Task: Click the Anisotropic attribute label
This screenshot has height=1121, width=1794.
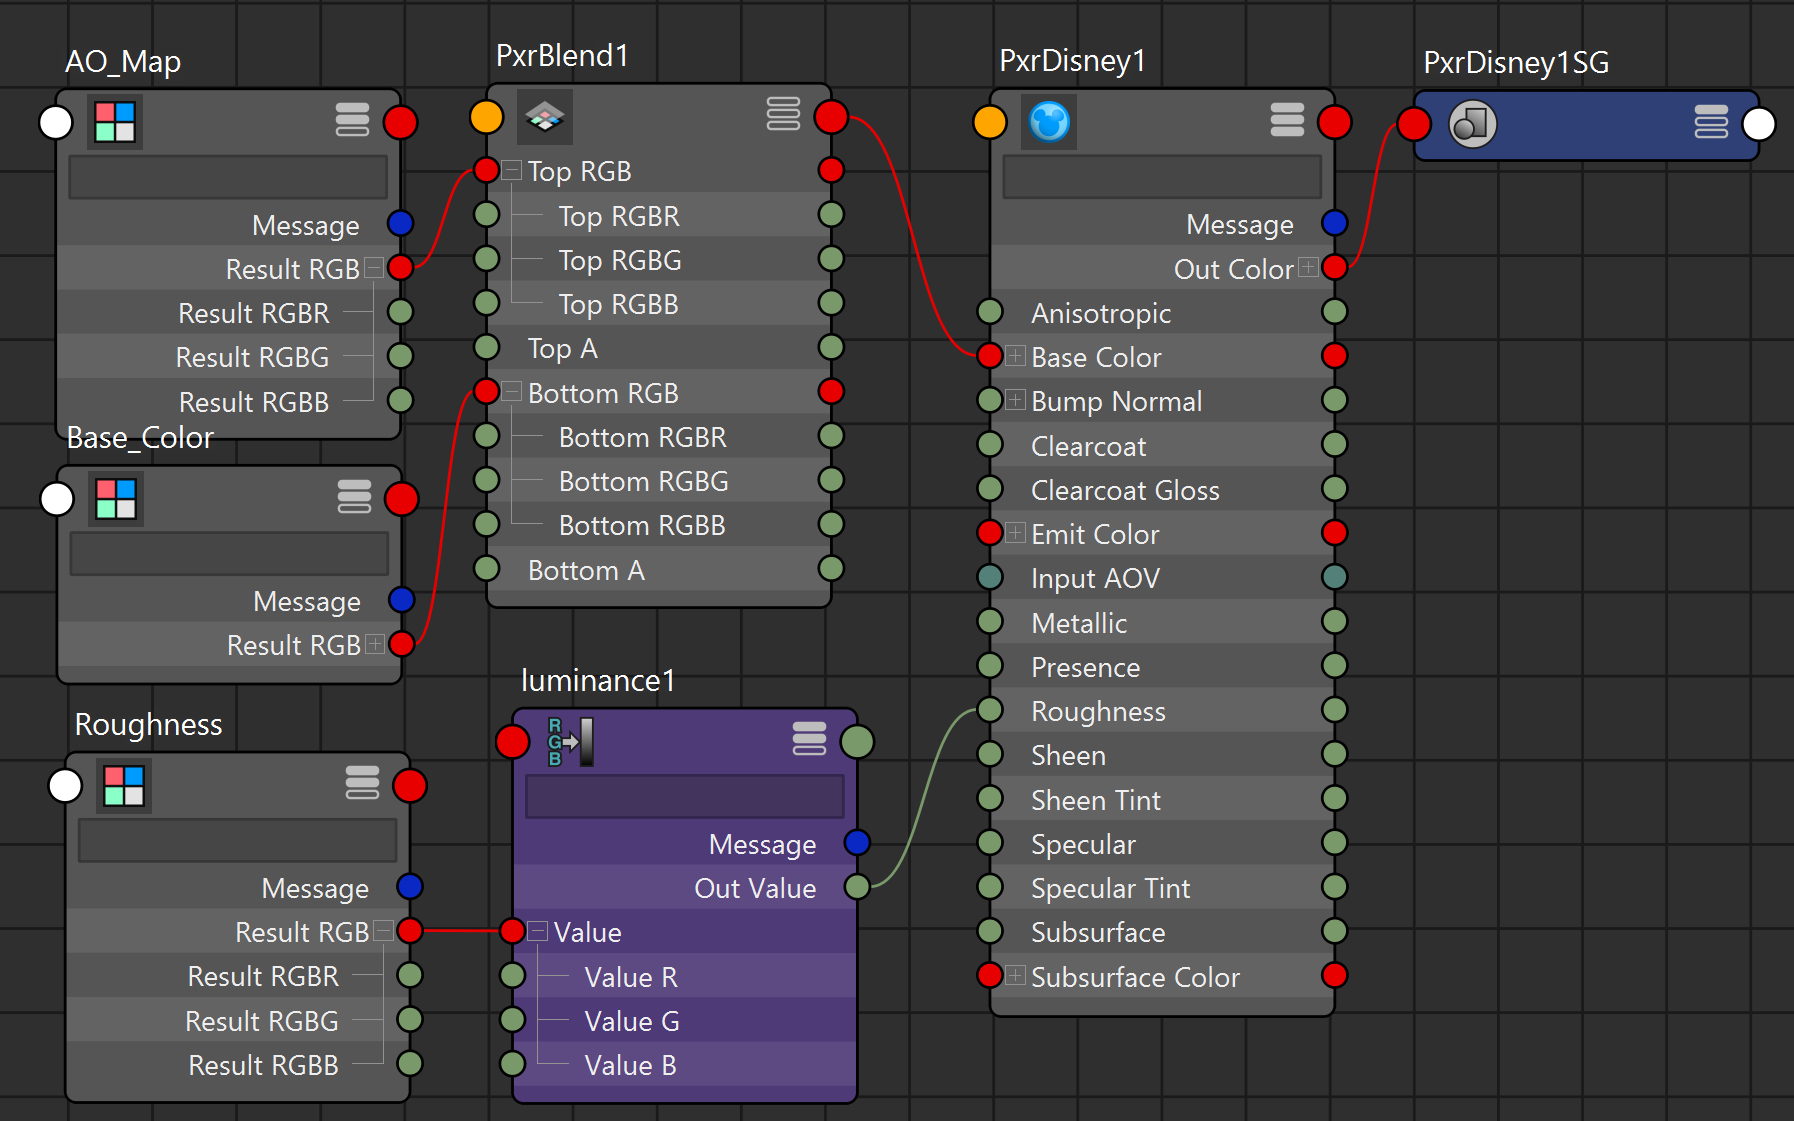Action: (x=1101, y=313)
